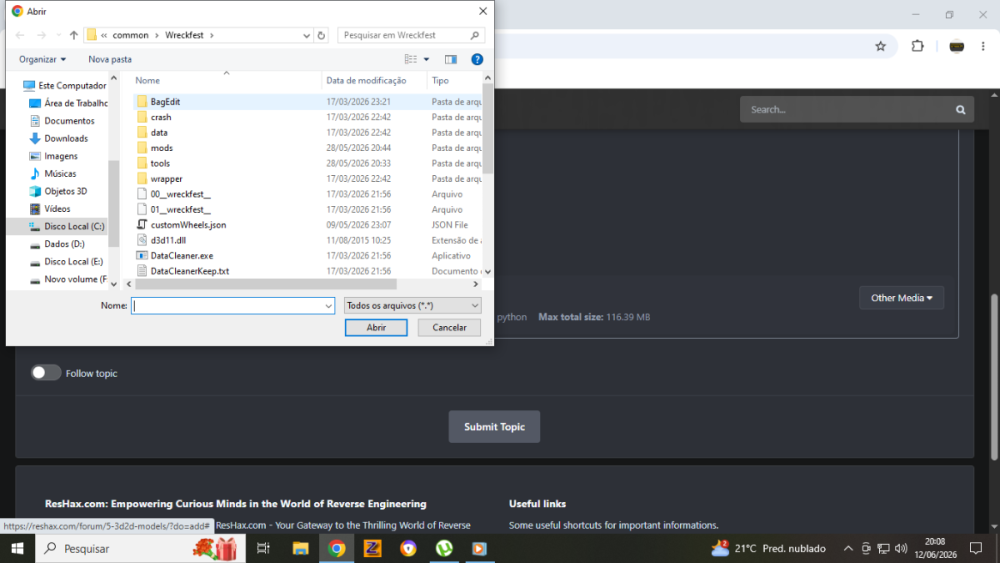Select the BagEdit folder
This screenshot has width=1000, height=563.
click(x=165, y=101)
